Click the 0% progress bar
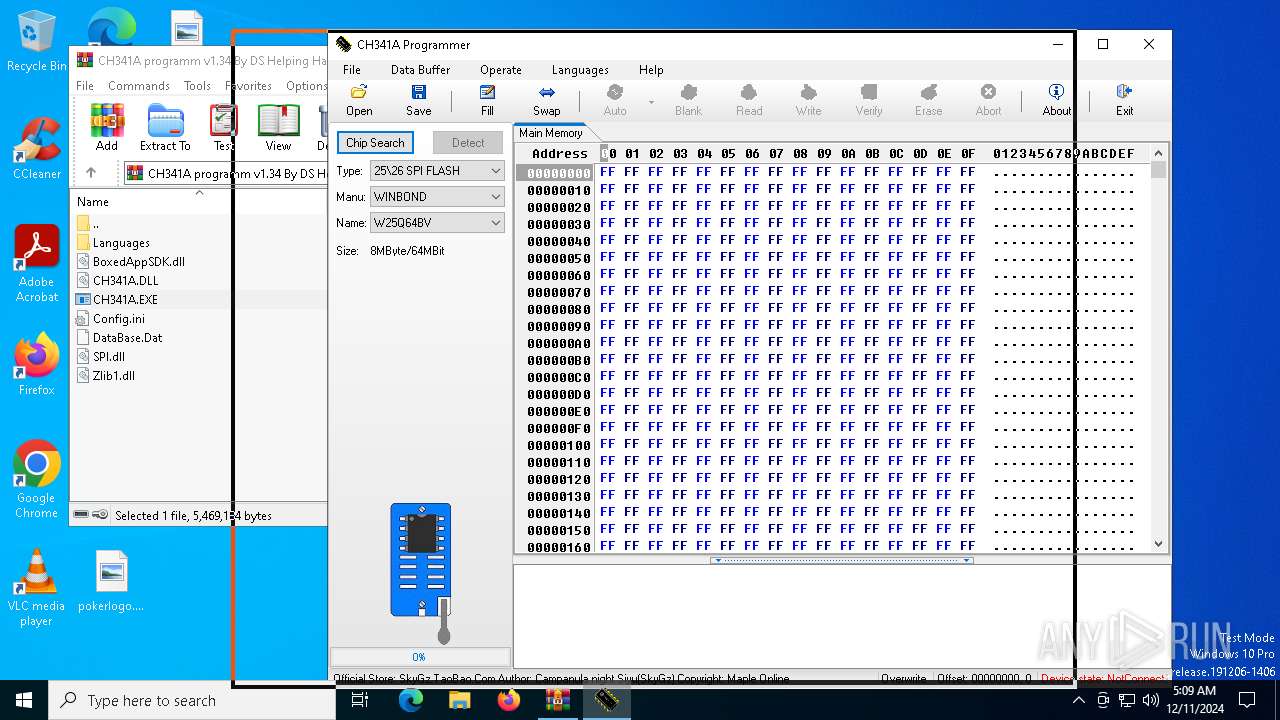This screenshot has width=1280, height=720. point(420,657)
